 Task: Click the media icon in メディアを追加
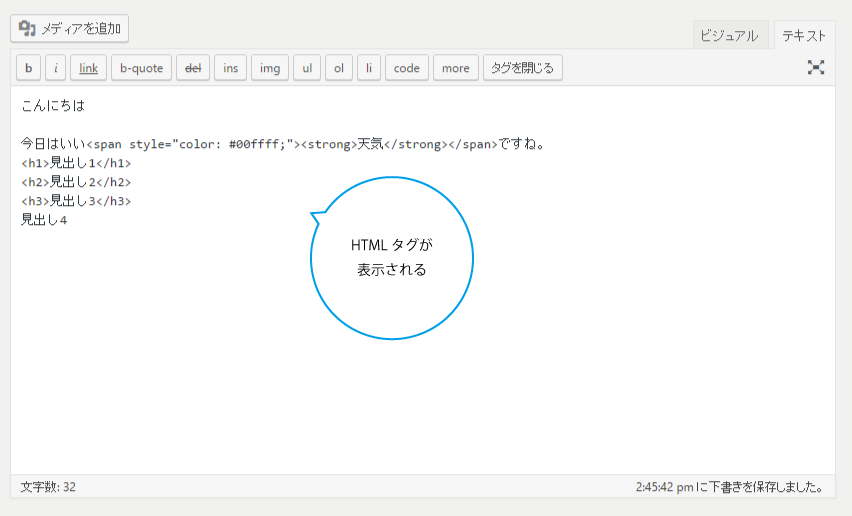tap(27, 29)
